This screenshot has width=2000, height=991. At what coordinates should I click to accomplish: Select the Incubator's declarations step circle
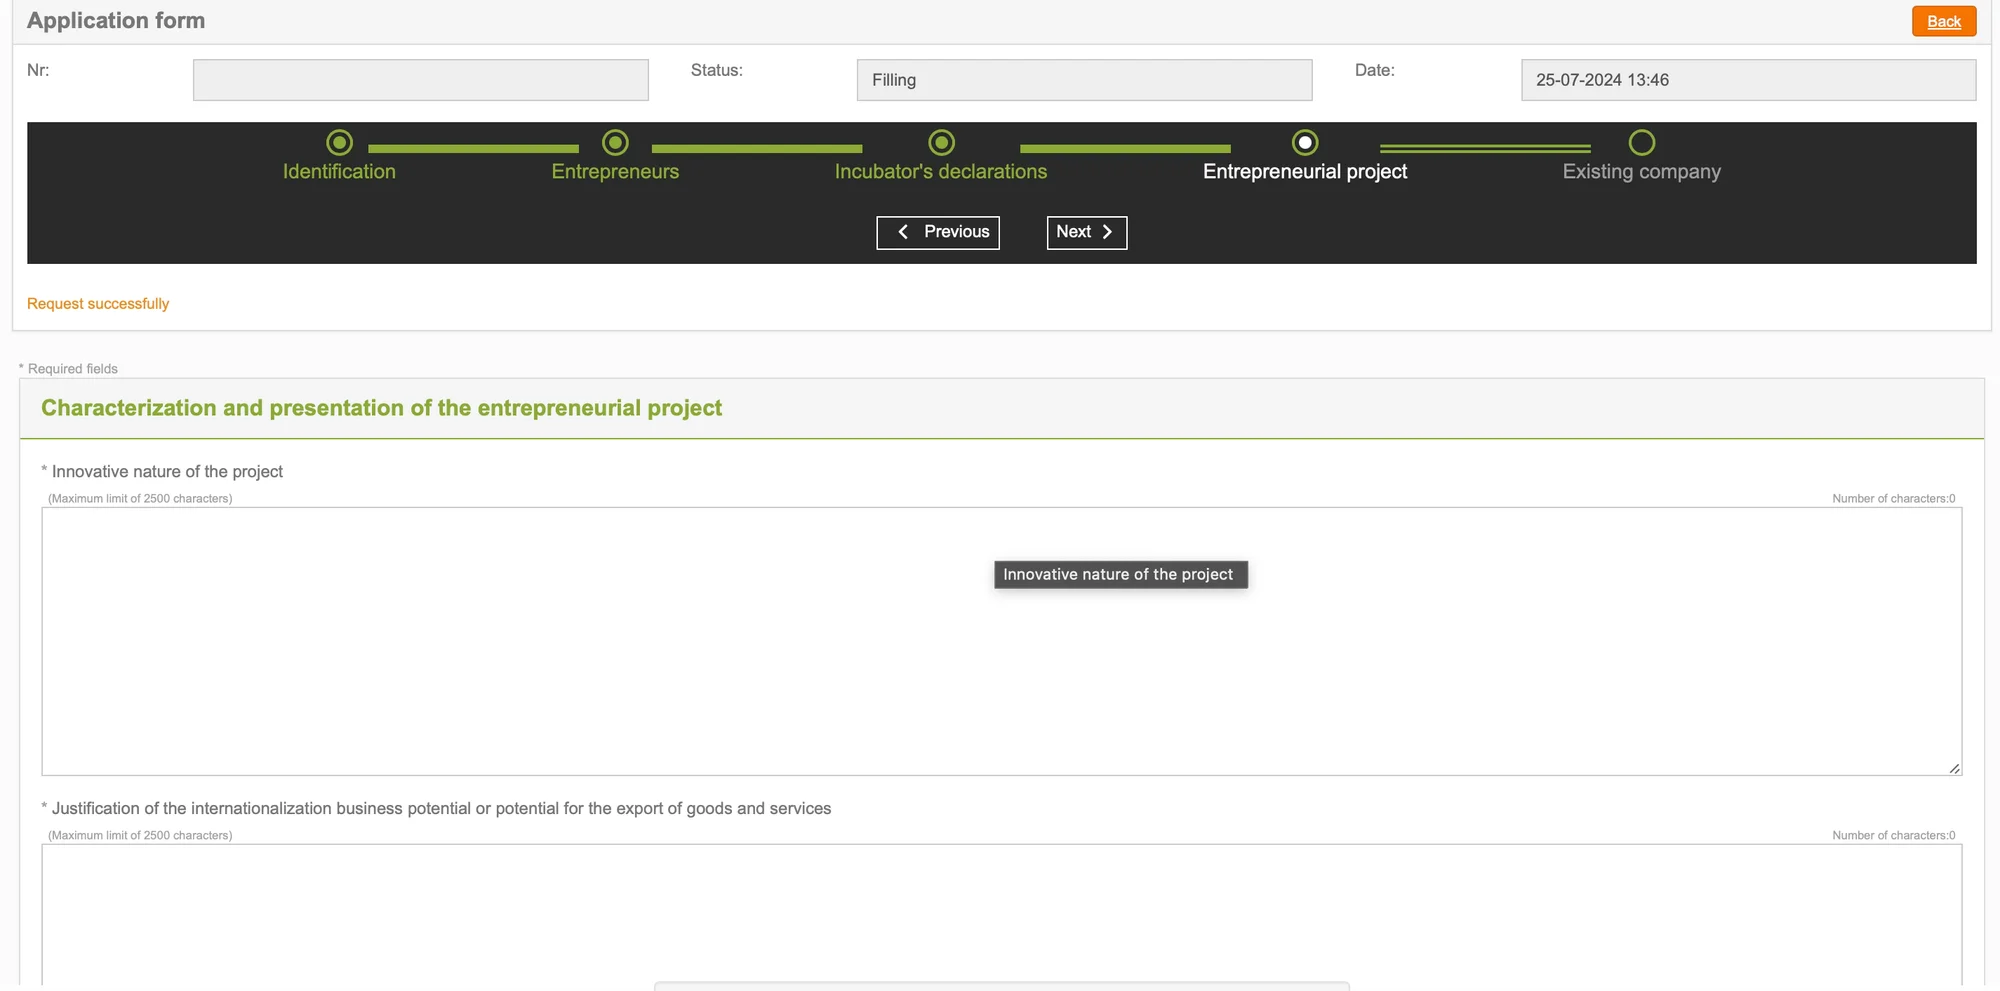(x=942, y=143)
